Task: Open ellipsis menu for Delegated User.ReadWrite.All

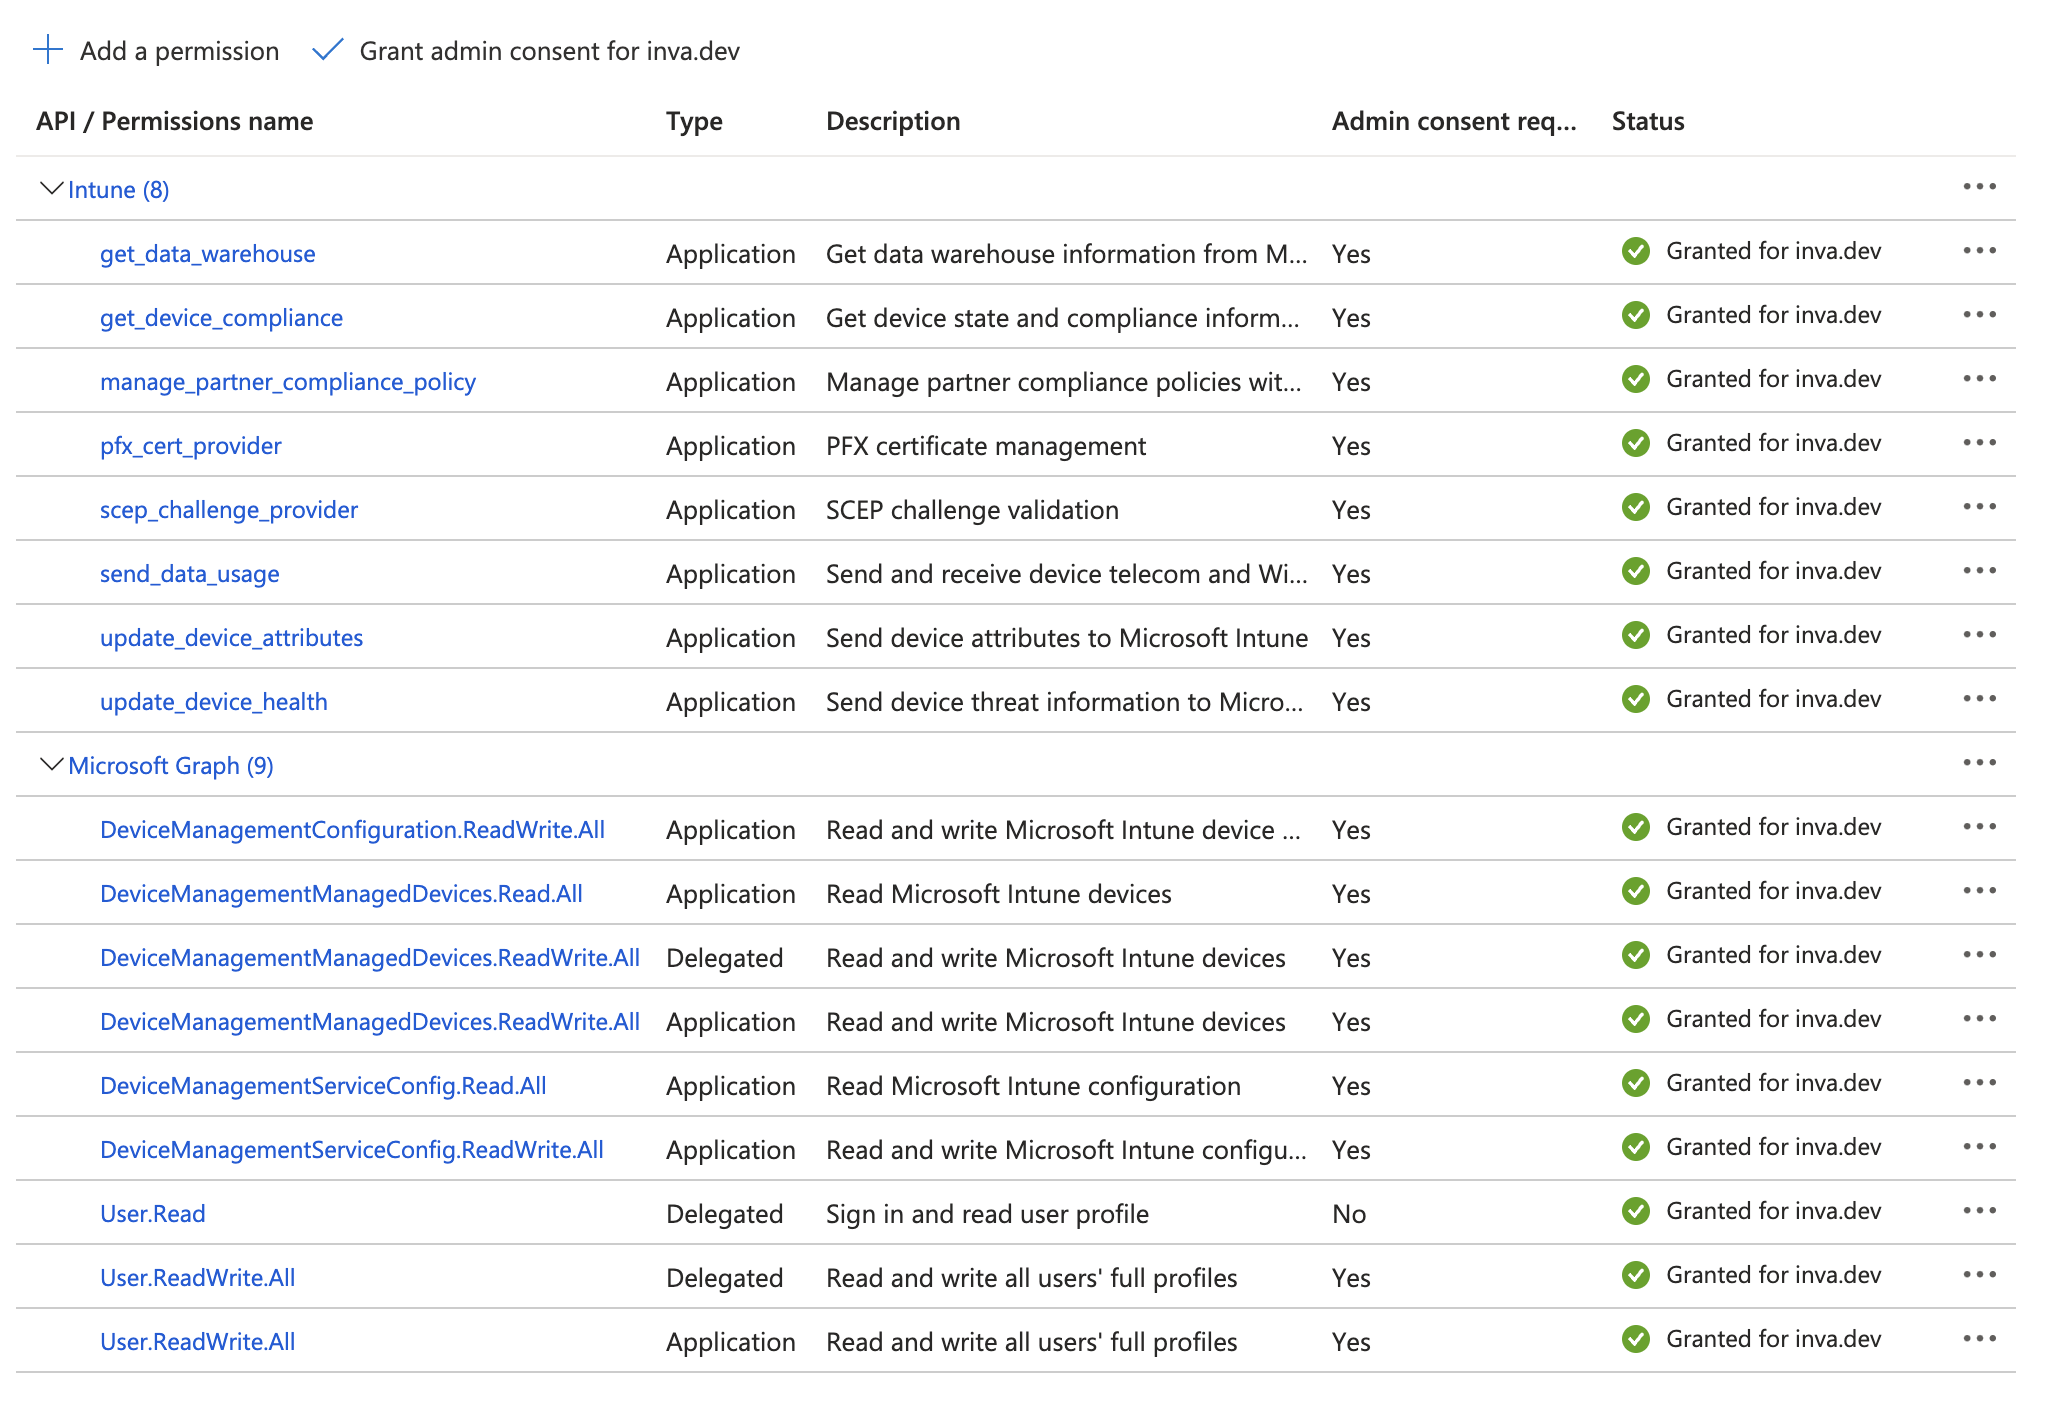Action: tap(1979, 1275)
